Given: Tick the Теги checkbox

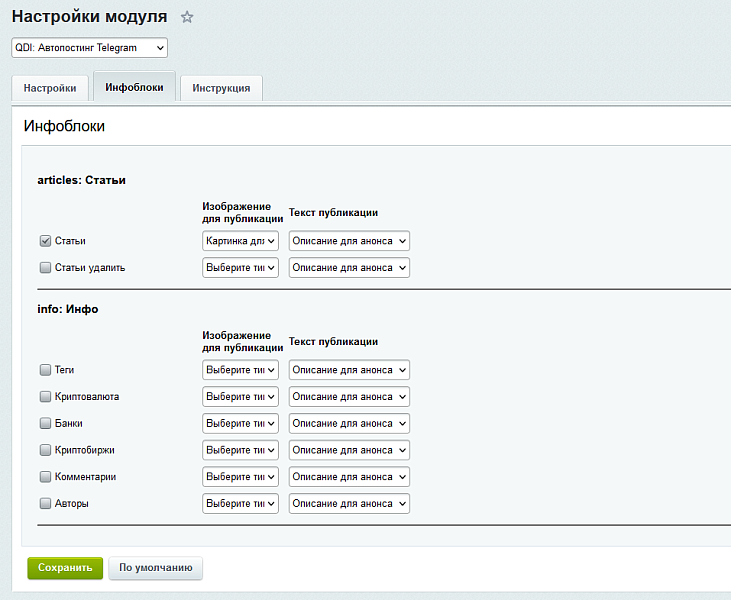Looking at the screenshot, I should click(45, 370).
